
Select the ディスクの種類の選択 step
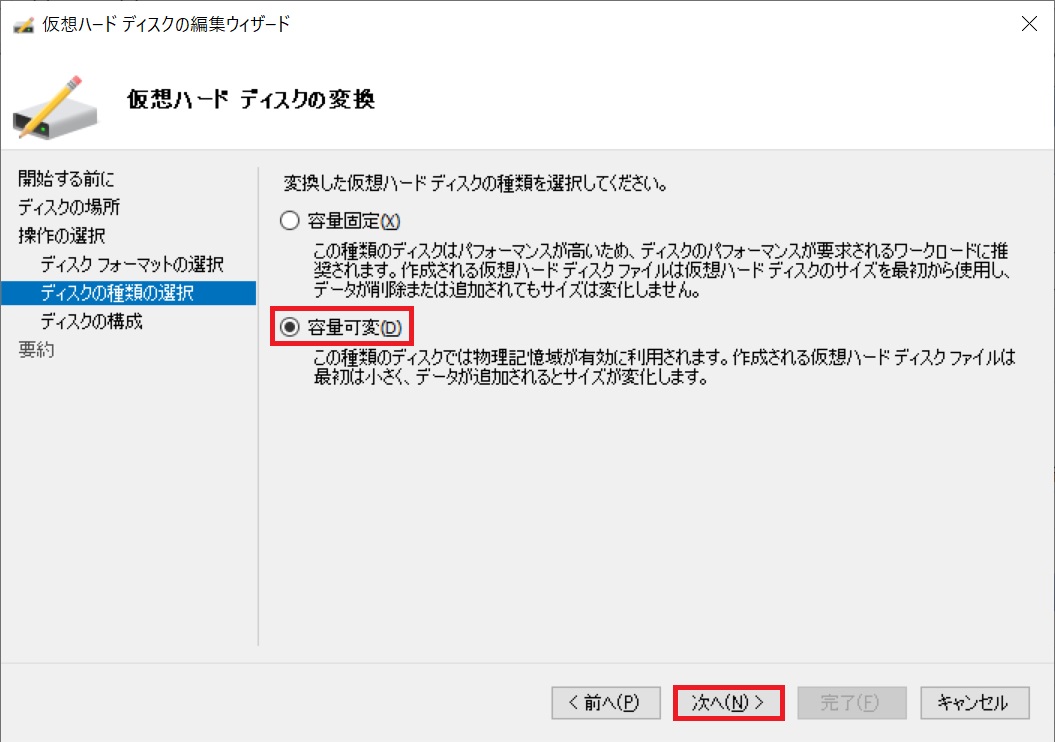tap(129, 293)
